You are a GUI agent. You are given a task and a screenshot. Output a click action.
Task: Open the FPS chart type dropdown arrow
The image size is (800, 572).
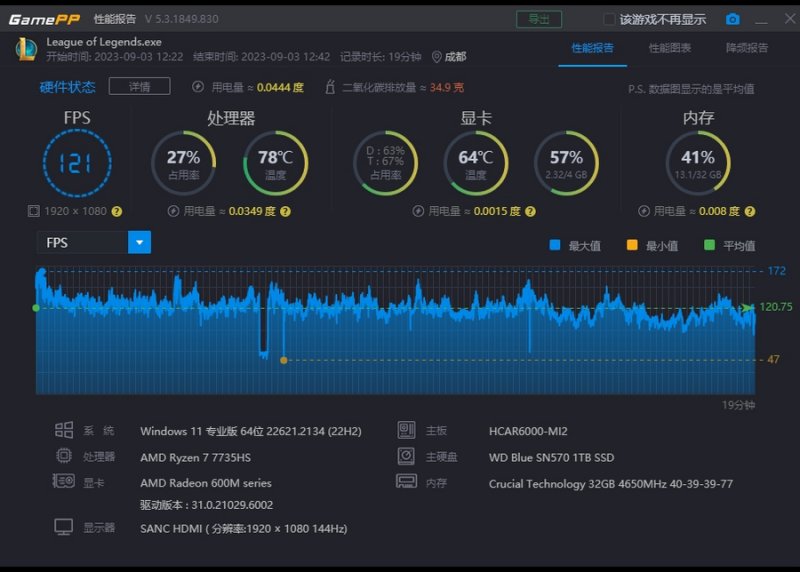click(x=139, y=242)
